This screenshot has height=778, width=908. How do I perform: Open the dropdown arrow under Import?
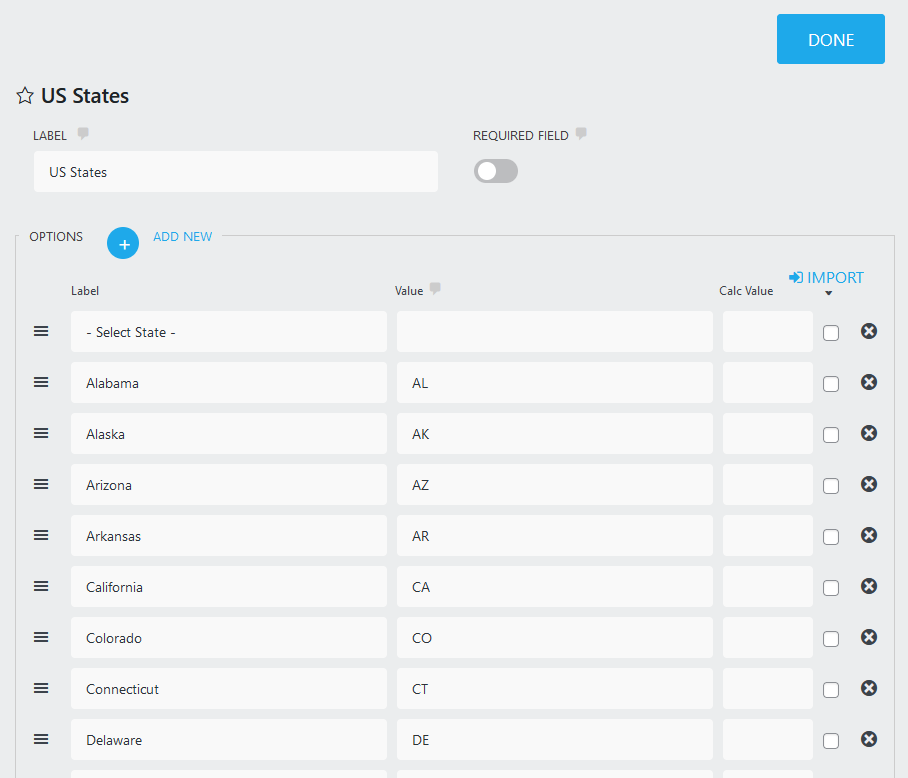pos(829,293)
